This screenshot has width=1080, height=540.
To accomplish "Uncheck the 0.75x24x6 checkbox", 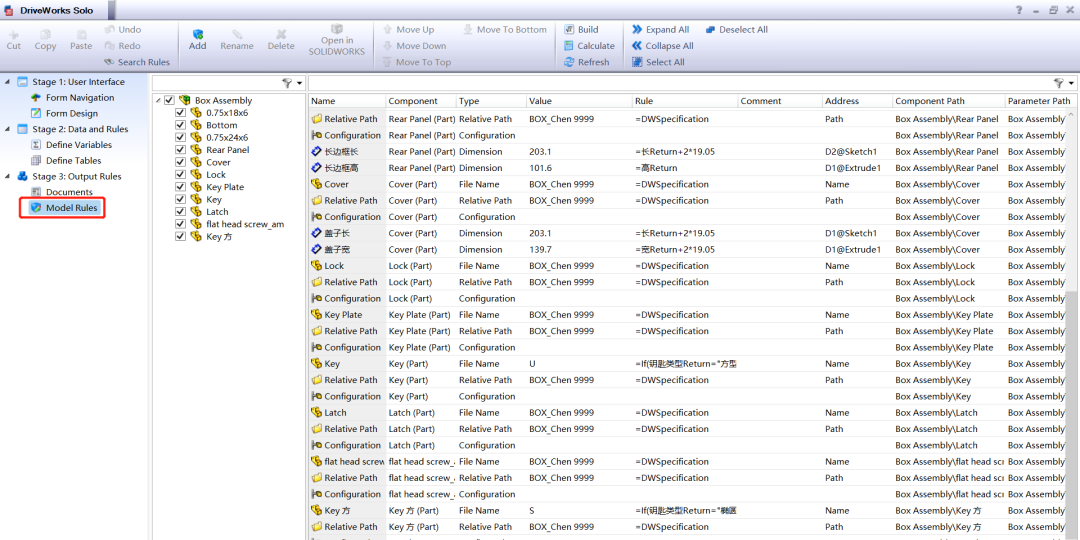I will click(x=180, y=137).
